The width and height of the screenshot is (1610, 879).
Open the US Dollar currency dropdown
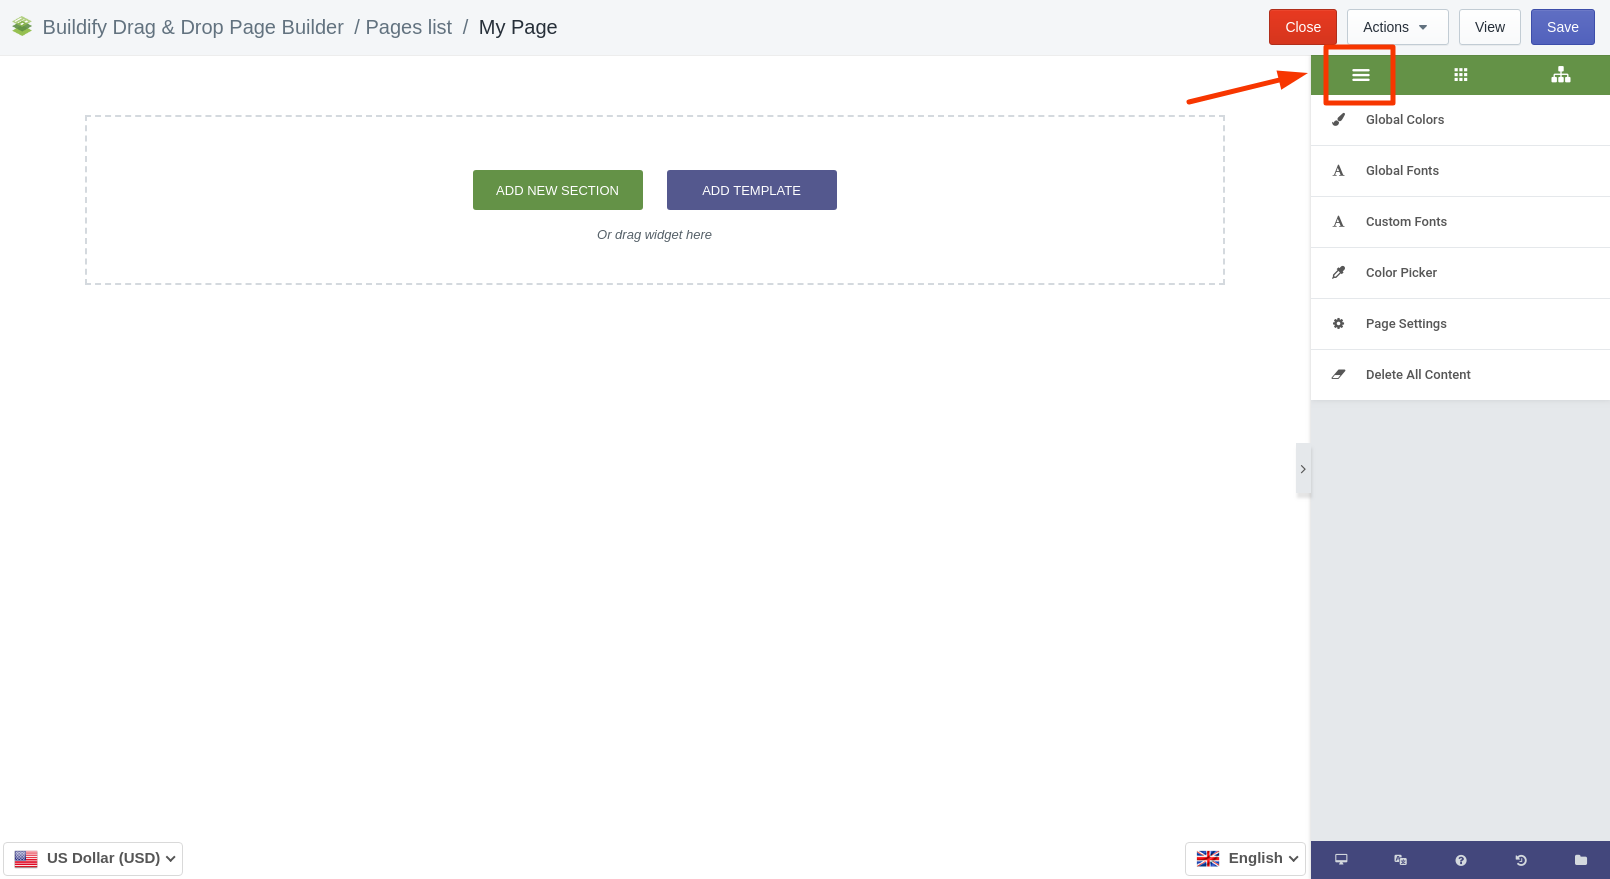pos(93,859)
